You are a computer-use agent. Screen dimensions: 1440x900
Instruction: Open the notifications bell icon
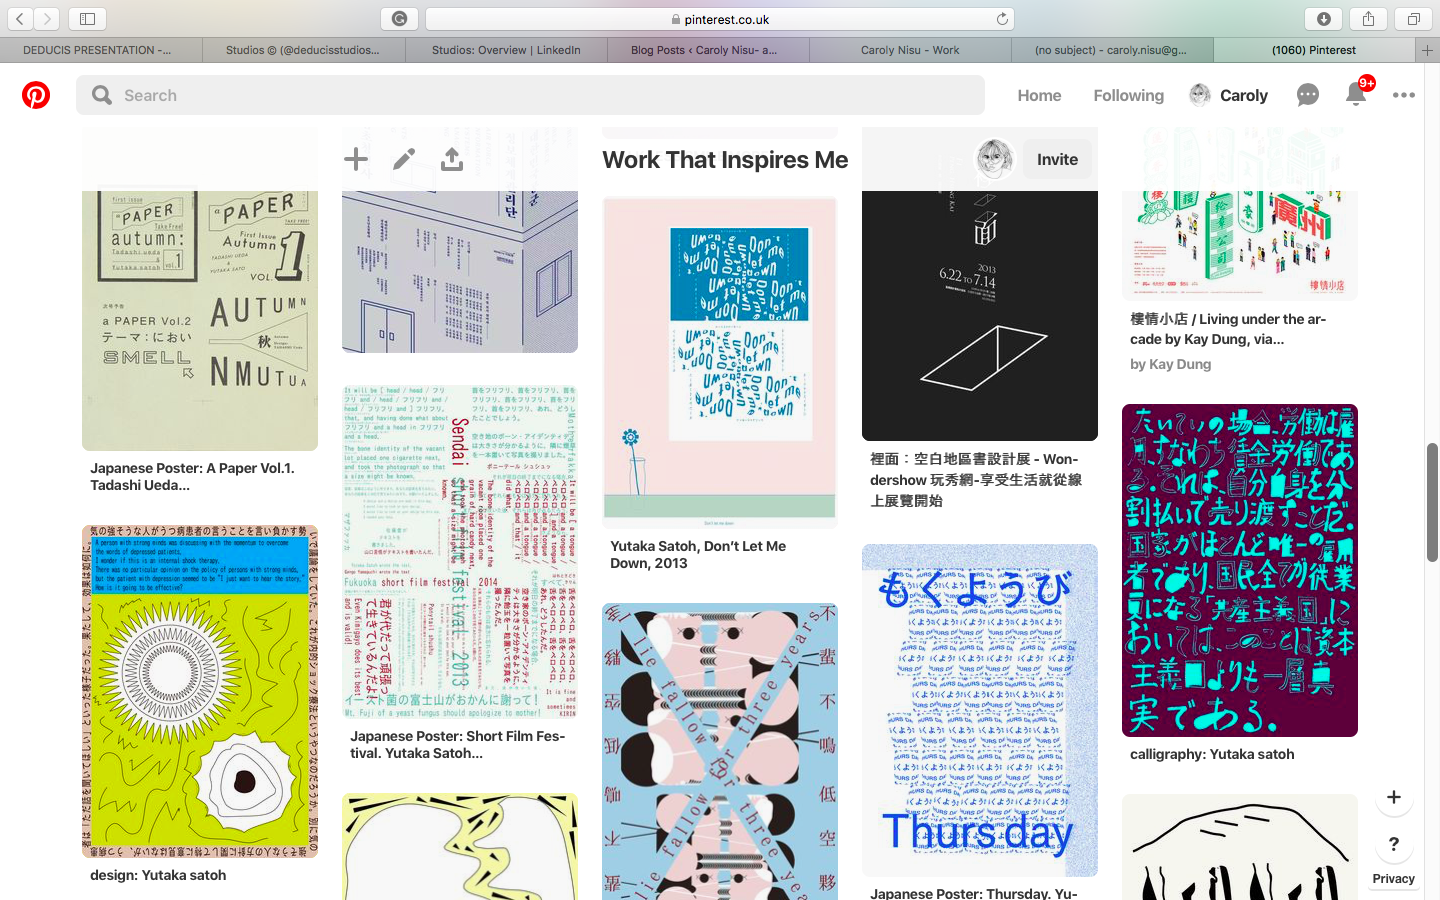1356,94
